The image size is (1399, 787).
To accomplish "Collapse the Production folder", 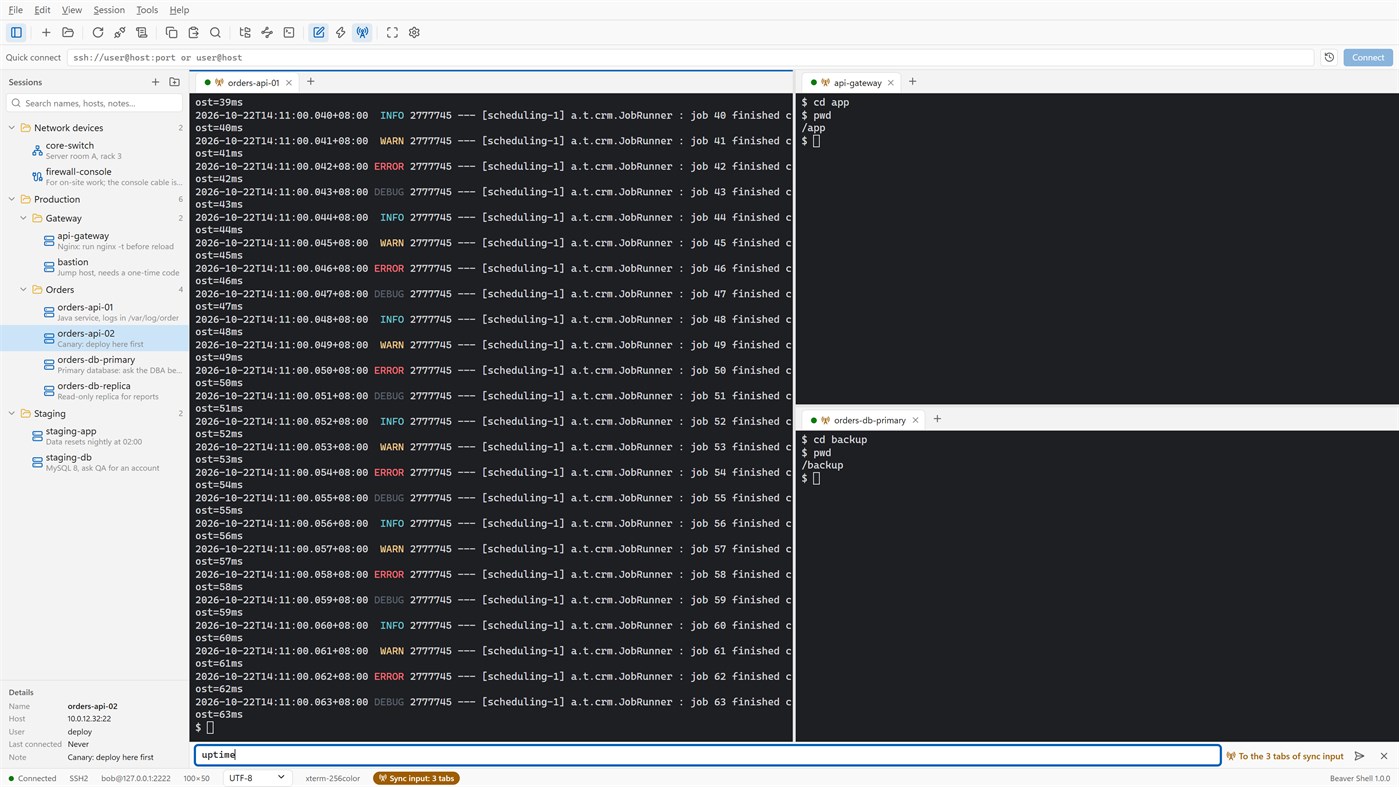I will [x=12, y=199].
